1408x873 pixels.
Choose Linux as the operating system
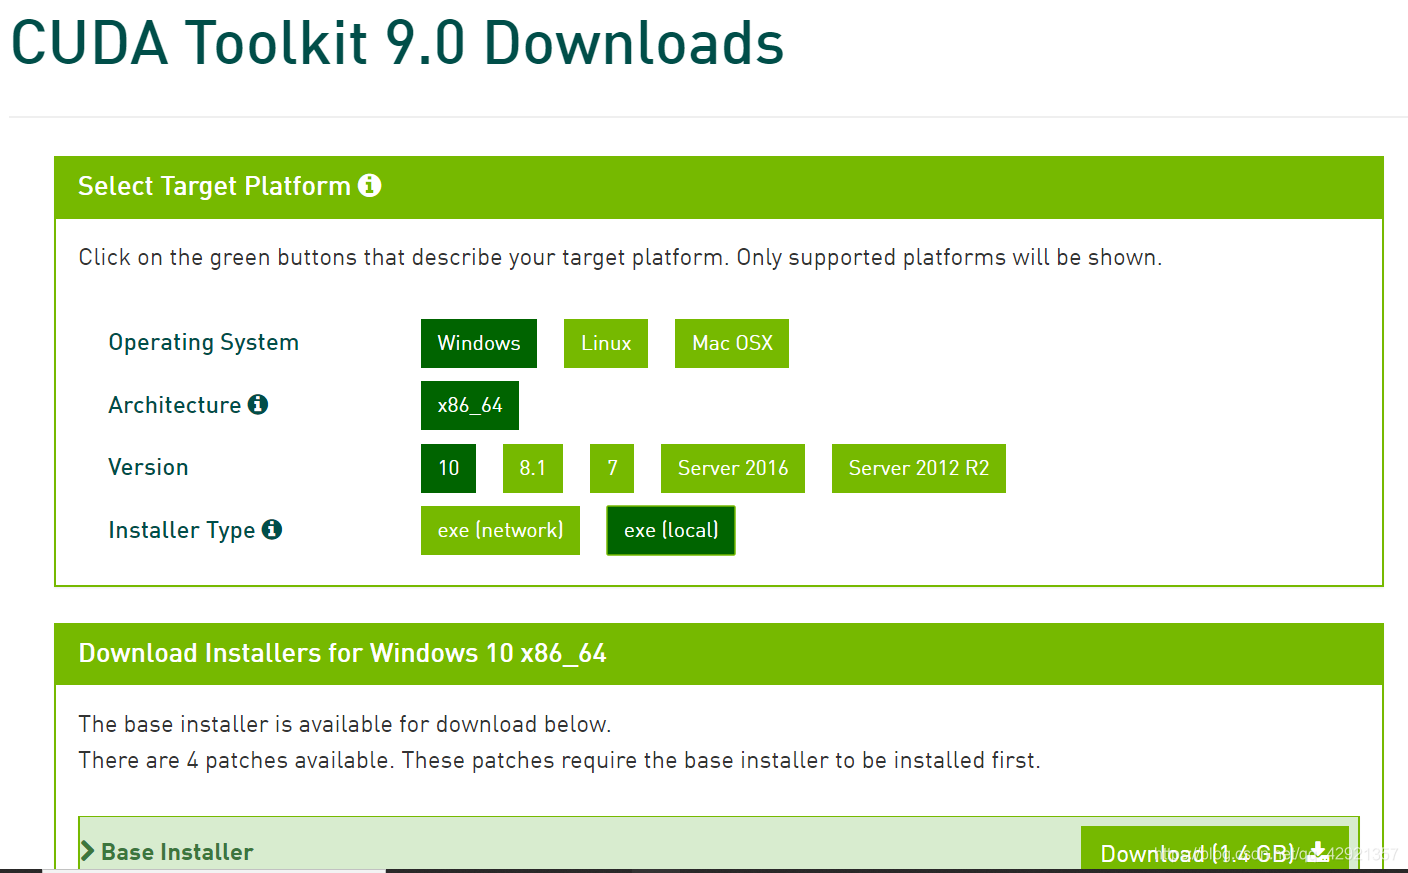click(606, 343)
